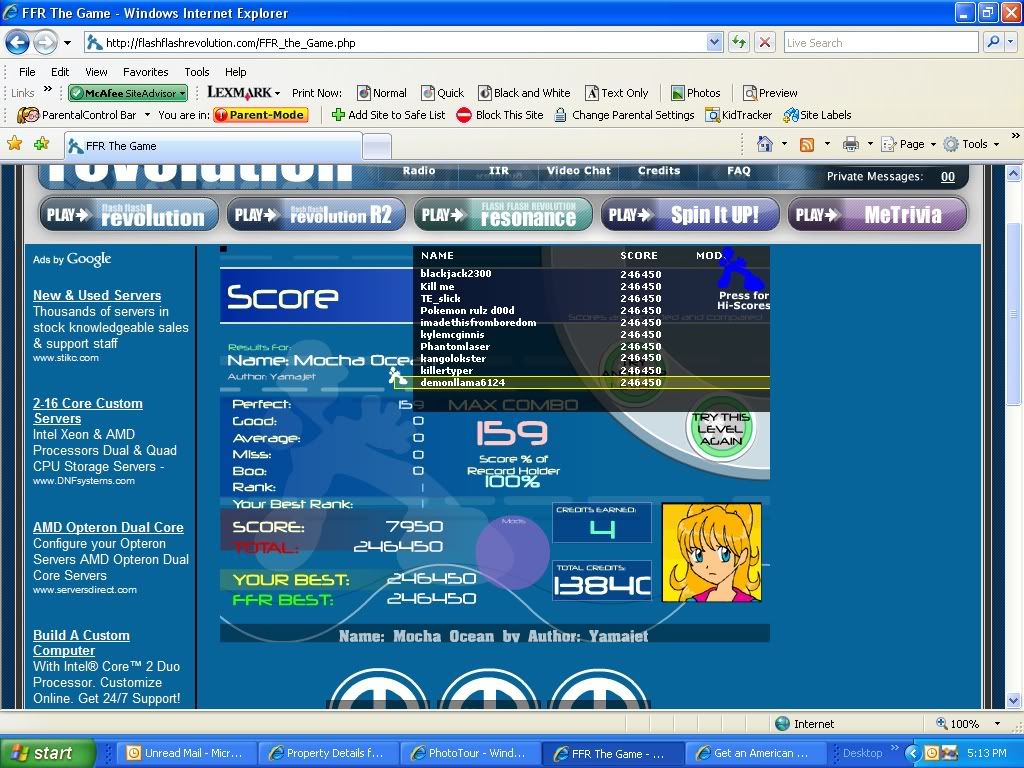The width and height of the screenshot is (1024, 768).
Task: Click the Favorites Center star icon
Action: (14, 144)
